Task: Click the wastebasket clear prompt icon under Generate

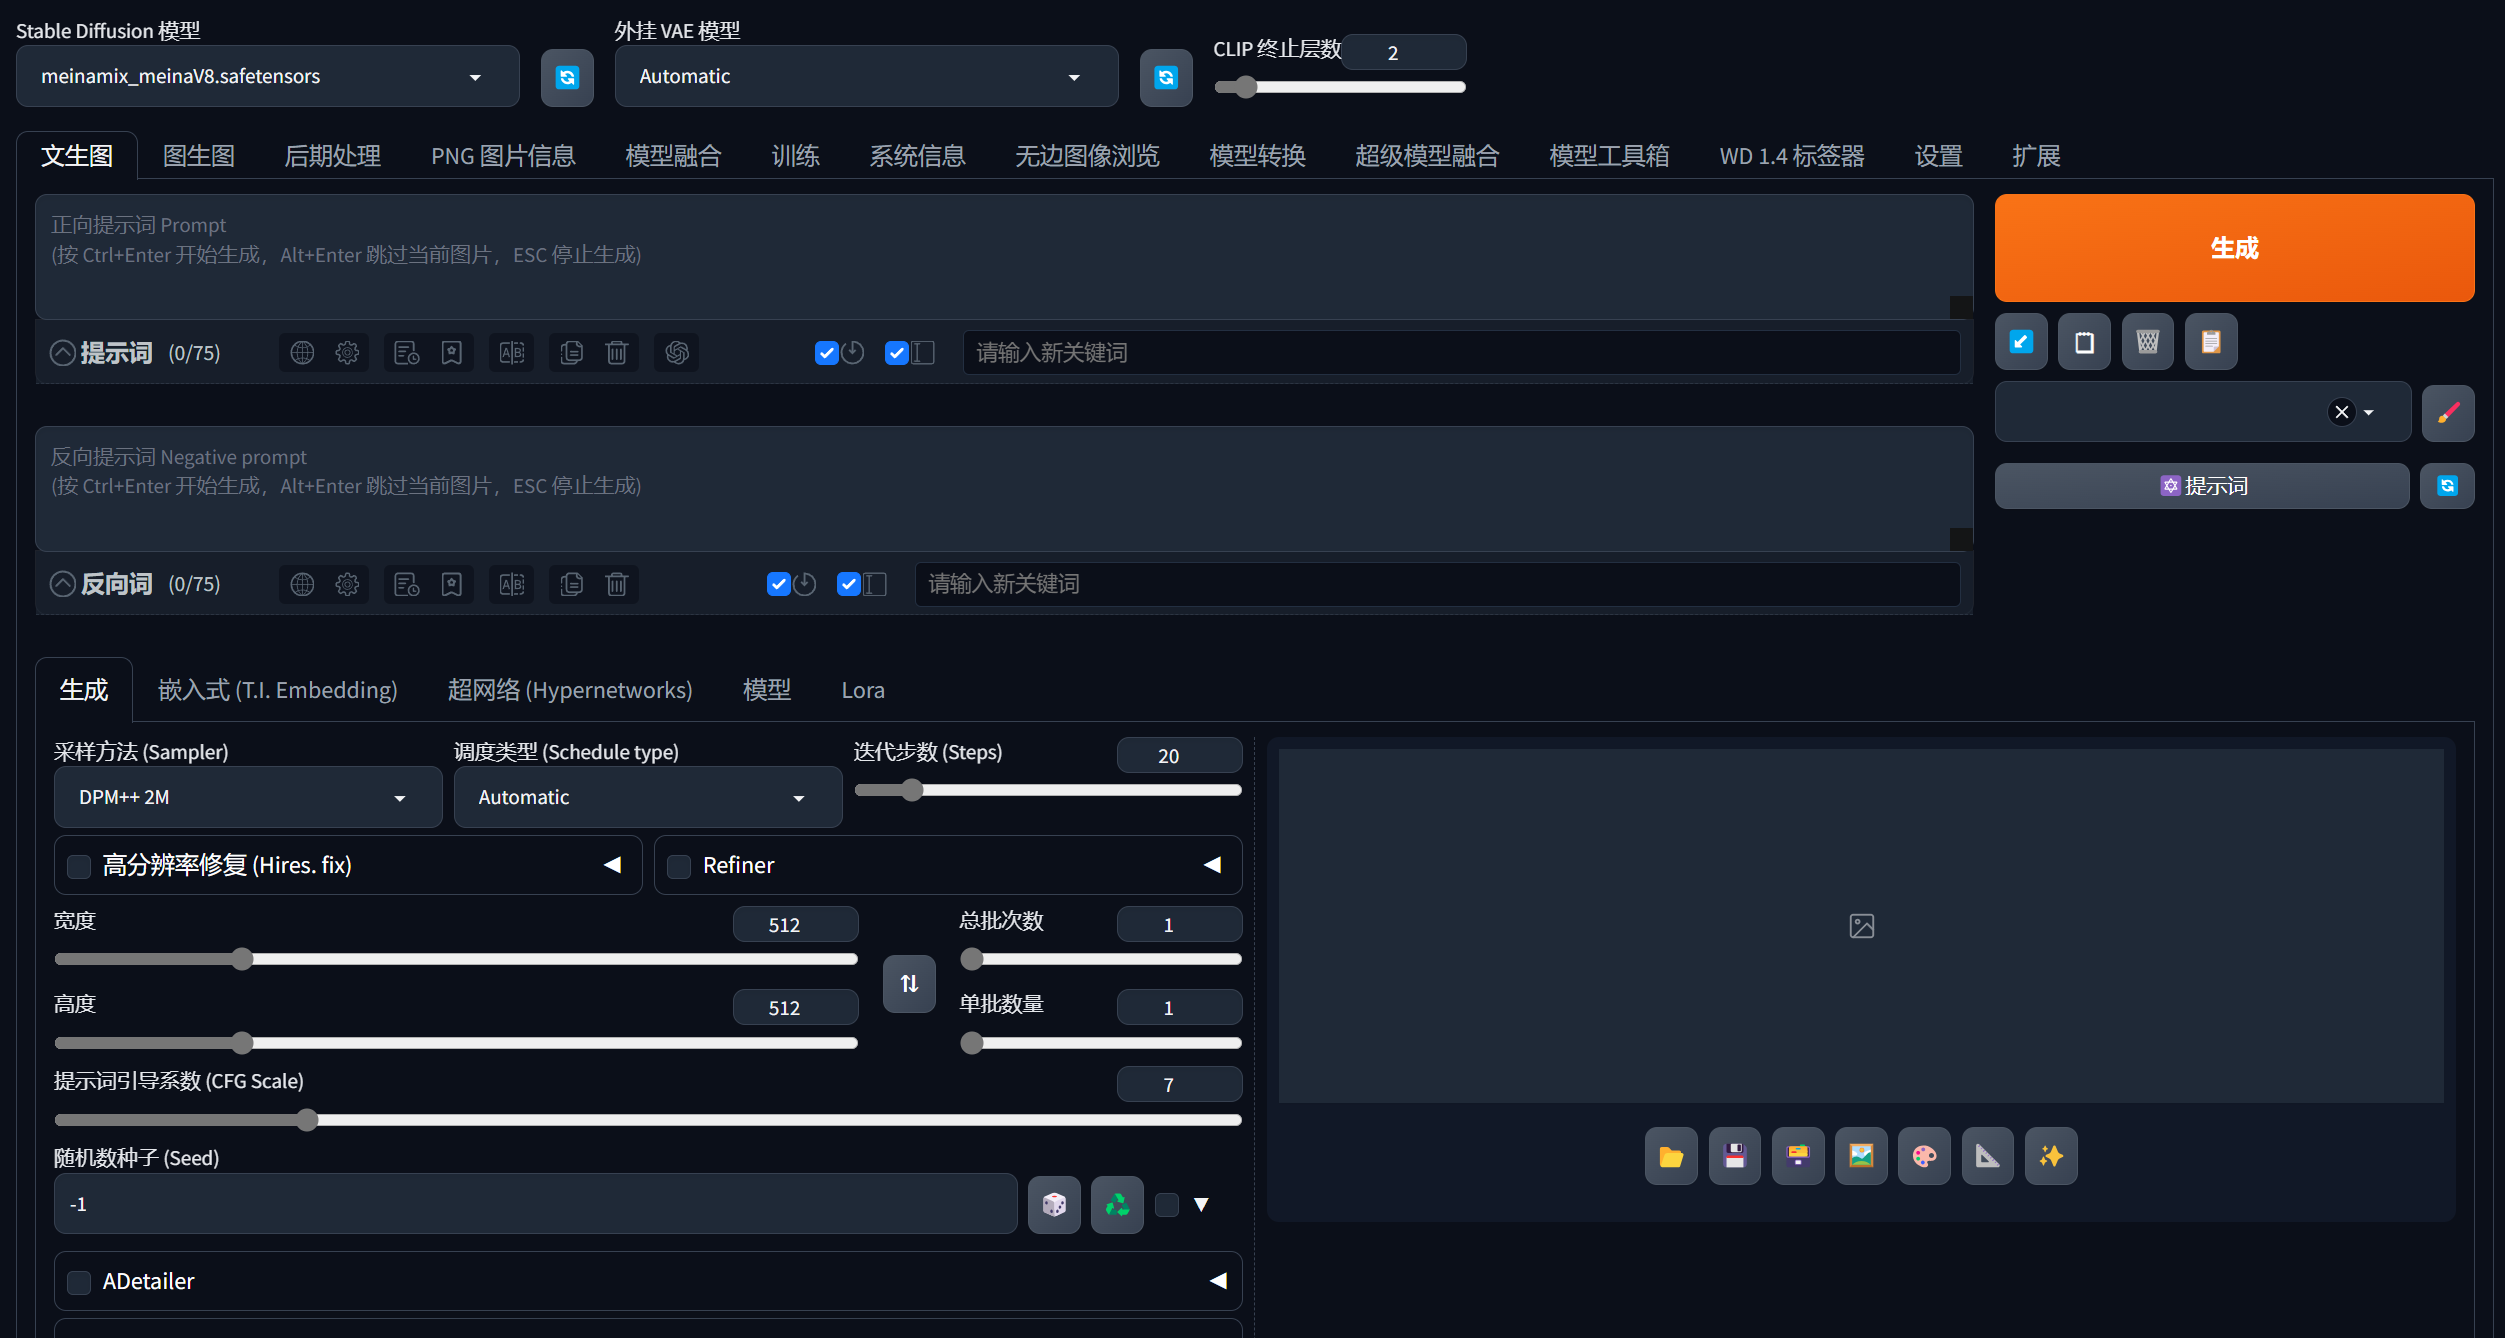Action: (x=2147, y=342)
